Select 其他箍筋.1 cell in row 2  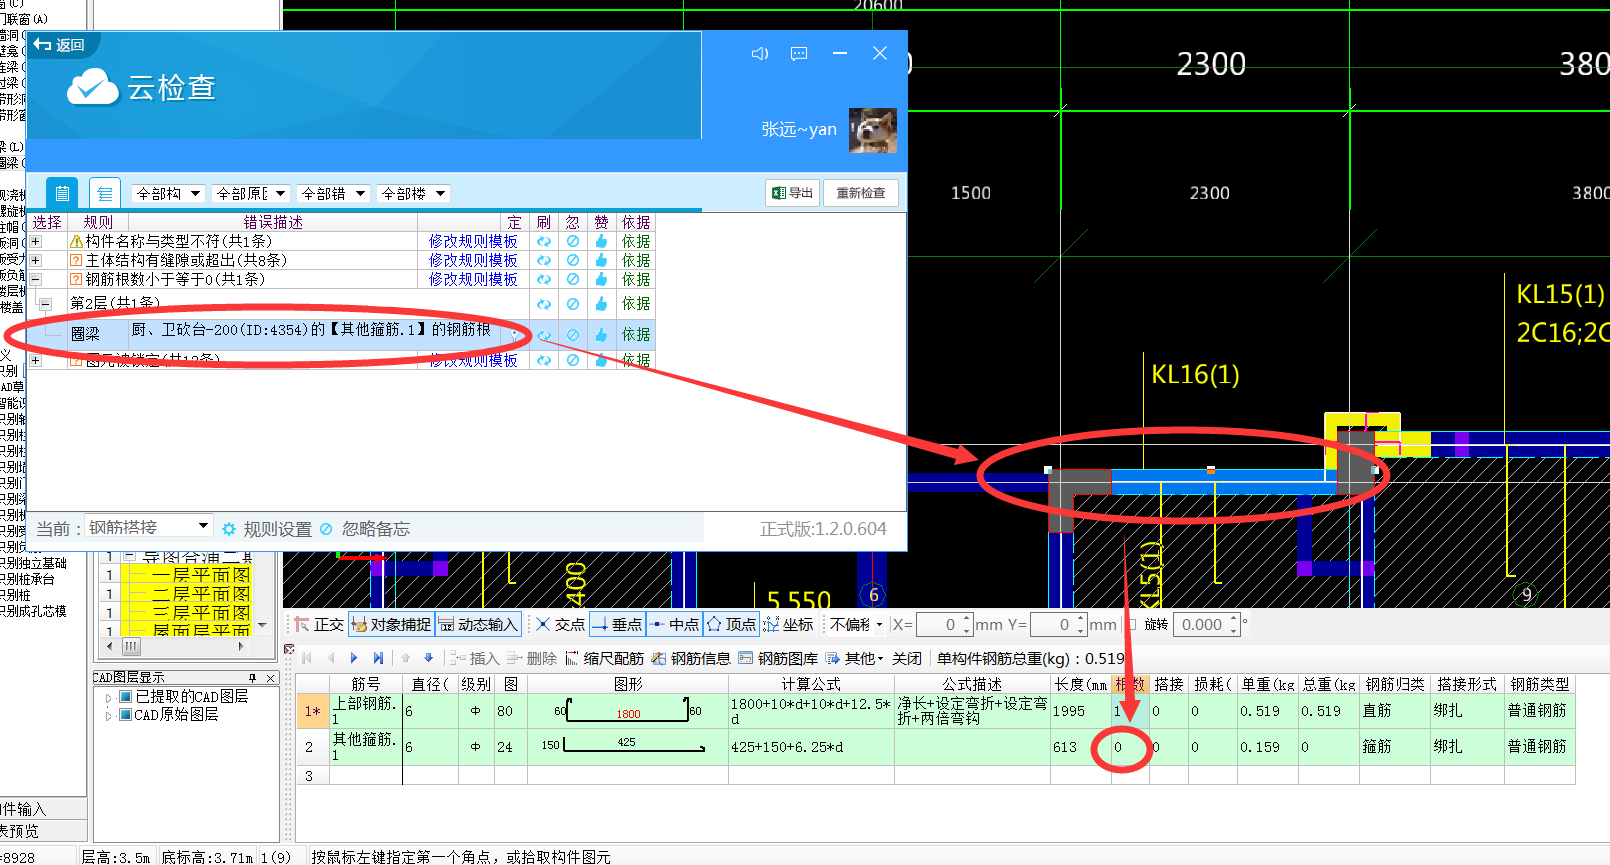[x=365, y=747]
